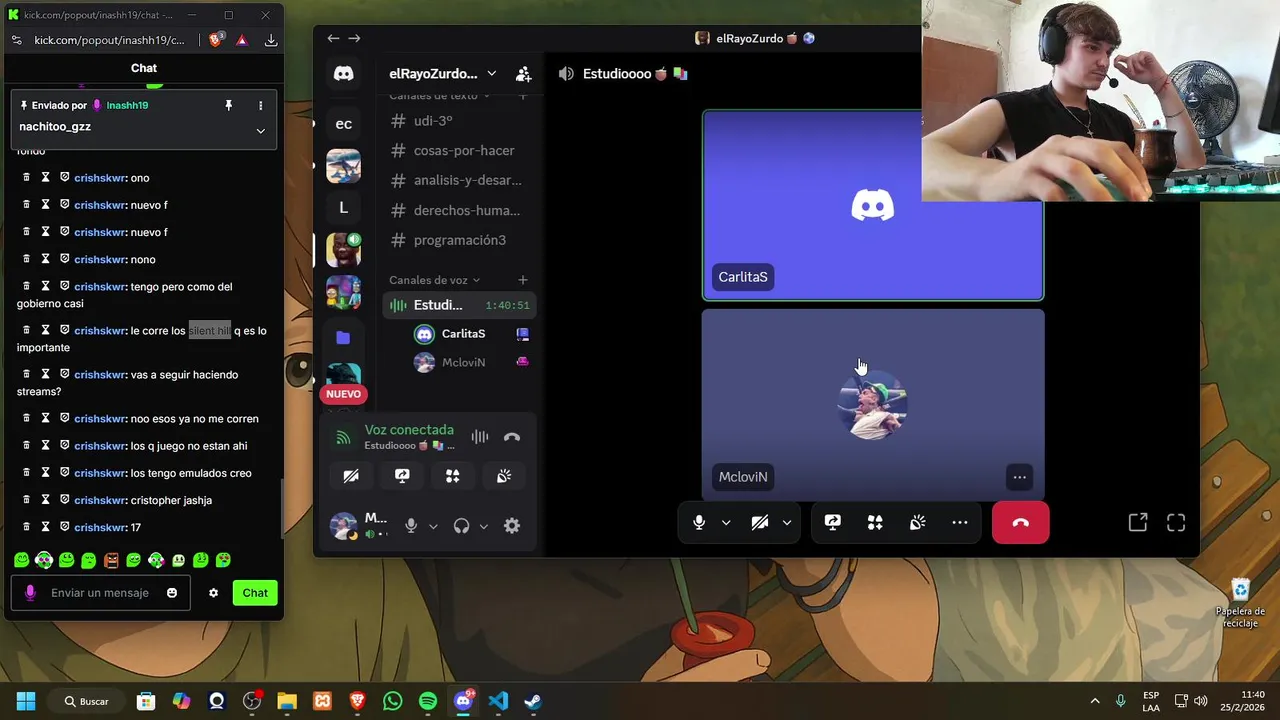This screenshot has height=720, width=1280.
Task: Open Brave Shields icon in Kick window
Action: click(216, 40)
